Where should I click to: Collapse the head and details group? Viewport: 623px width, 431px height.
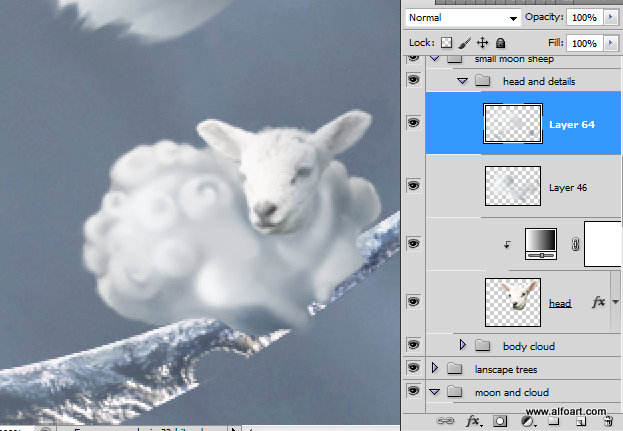click(463, 80)
